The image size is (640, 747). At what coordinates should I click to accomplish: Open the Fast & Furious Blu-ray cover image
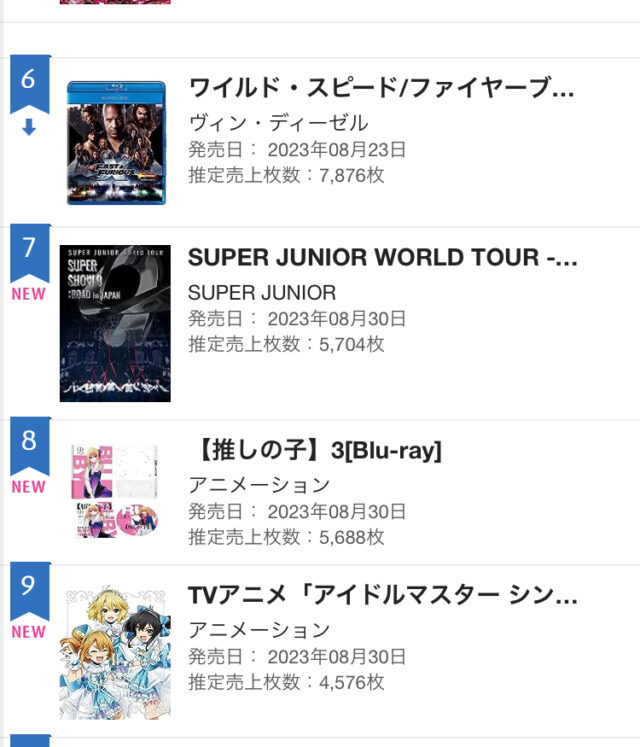(116, 142)
